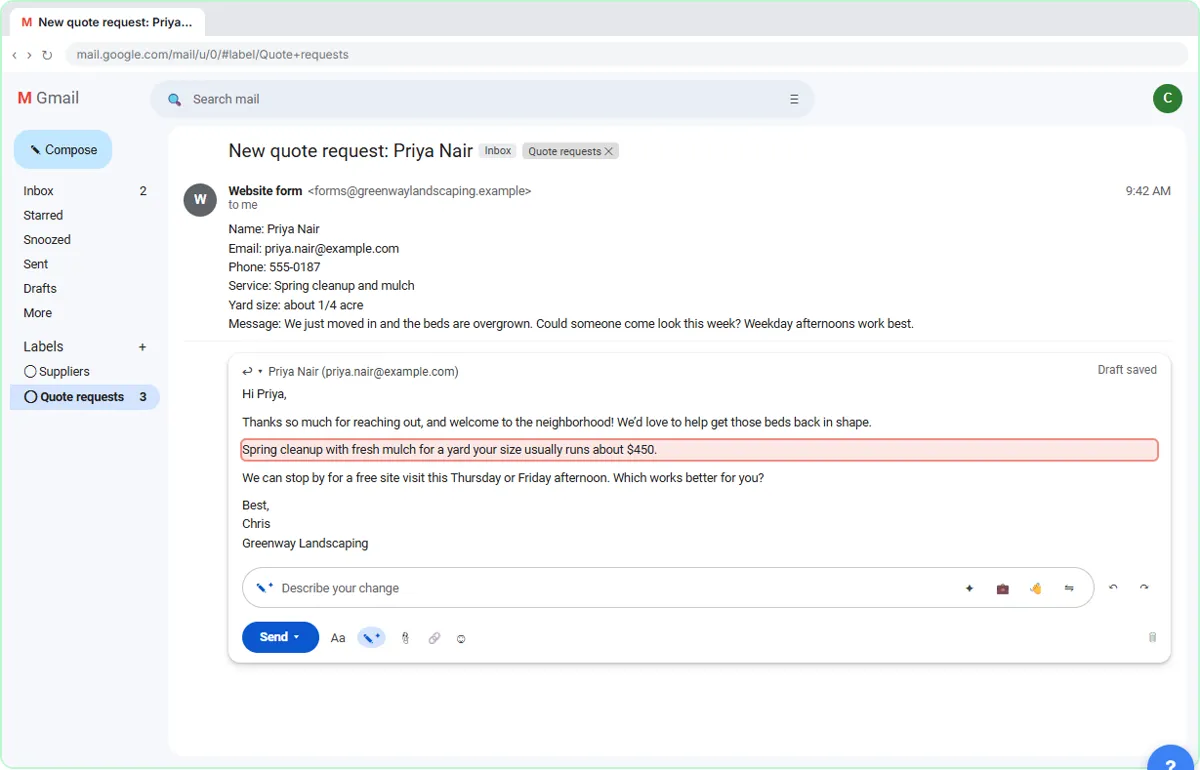Open the Send options dropdown arrow

point(297,637)
